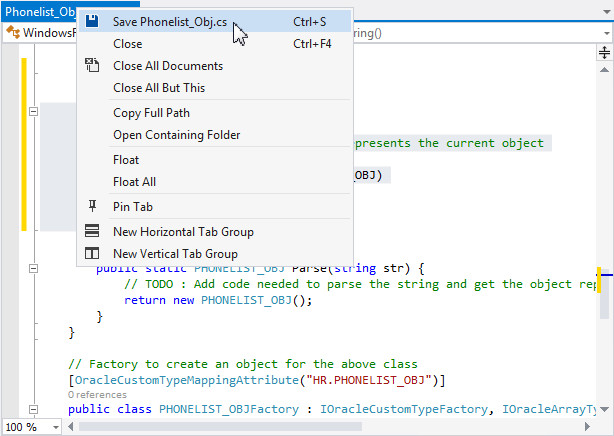The height and width of the screenshot is (436, 614).
Task: Choose Close All But This
Action: coord(215,87)
